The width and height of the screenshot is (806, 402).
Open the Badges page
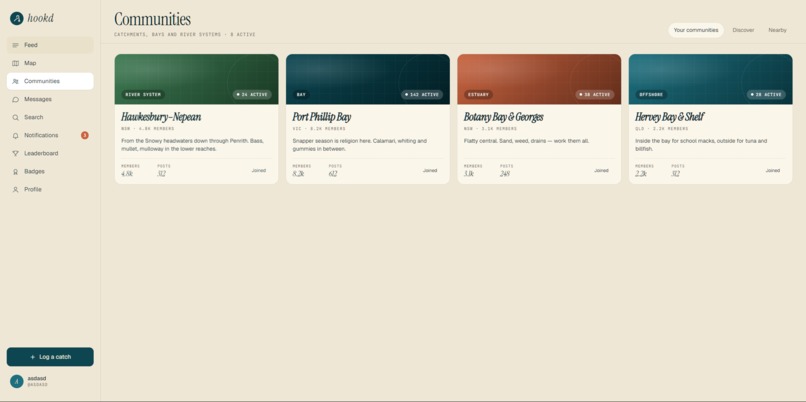[50, 172]
